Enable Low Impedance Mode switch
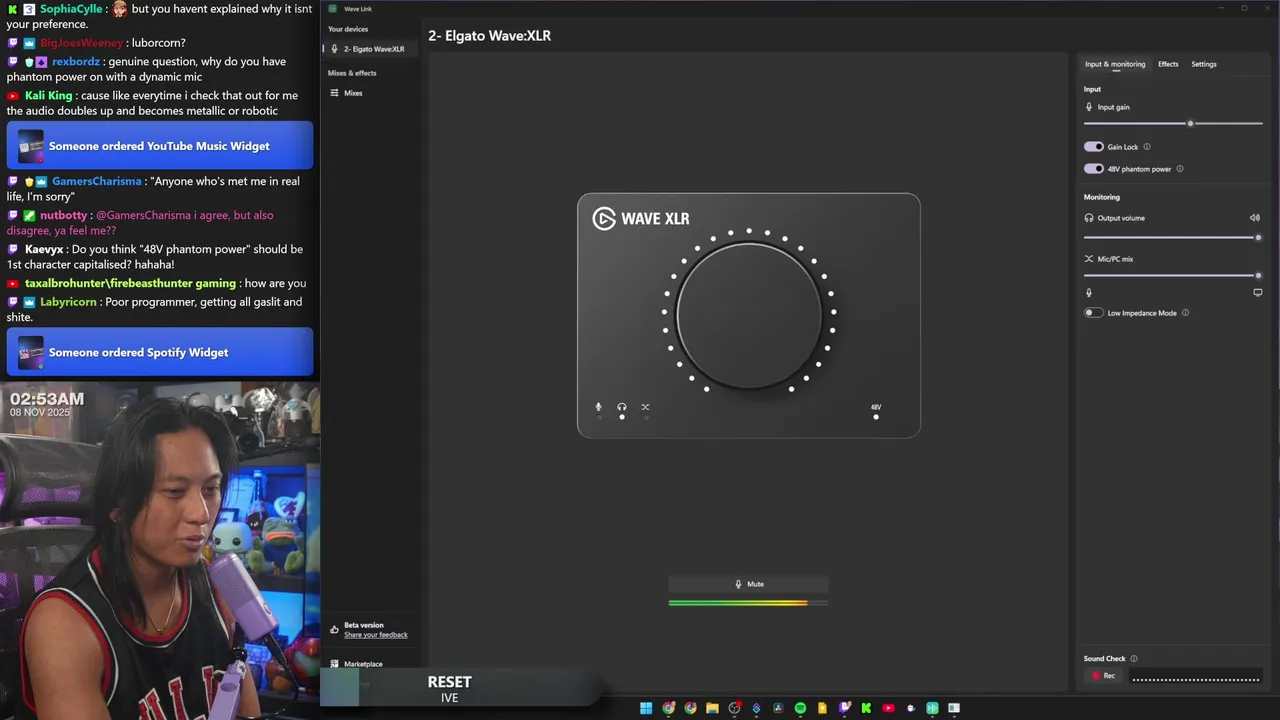Screen dimensions: 1280x720 (1094, 313)
